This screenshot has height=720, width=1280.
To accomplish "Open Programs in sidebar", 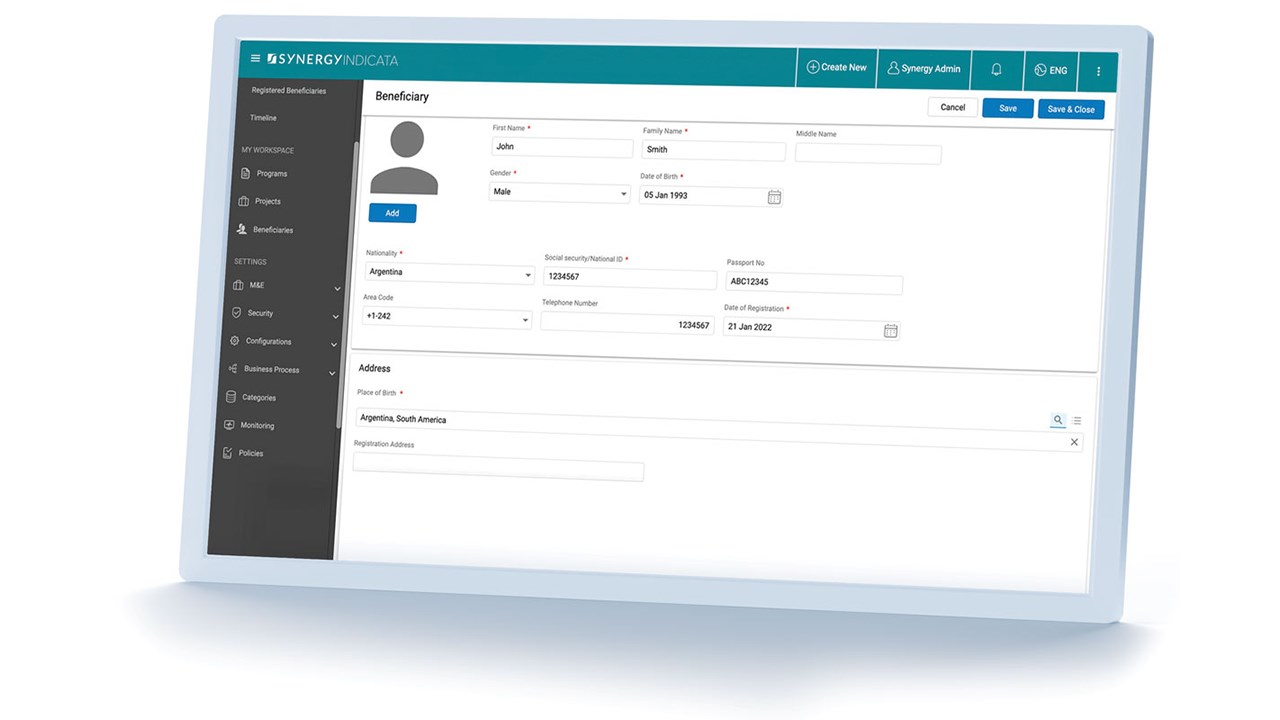I will click(271, 173).
